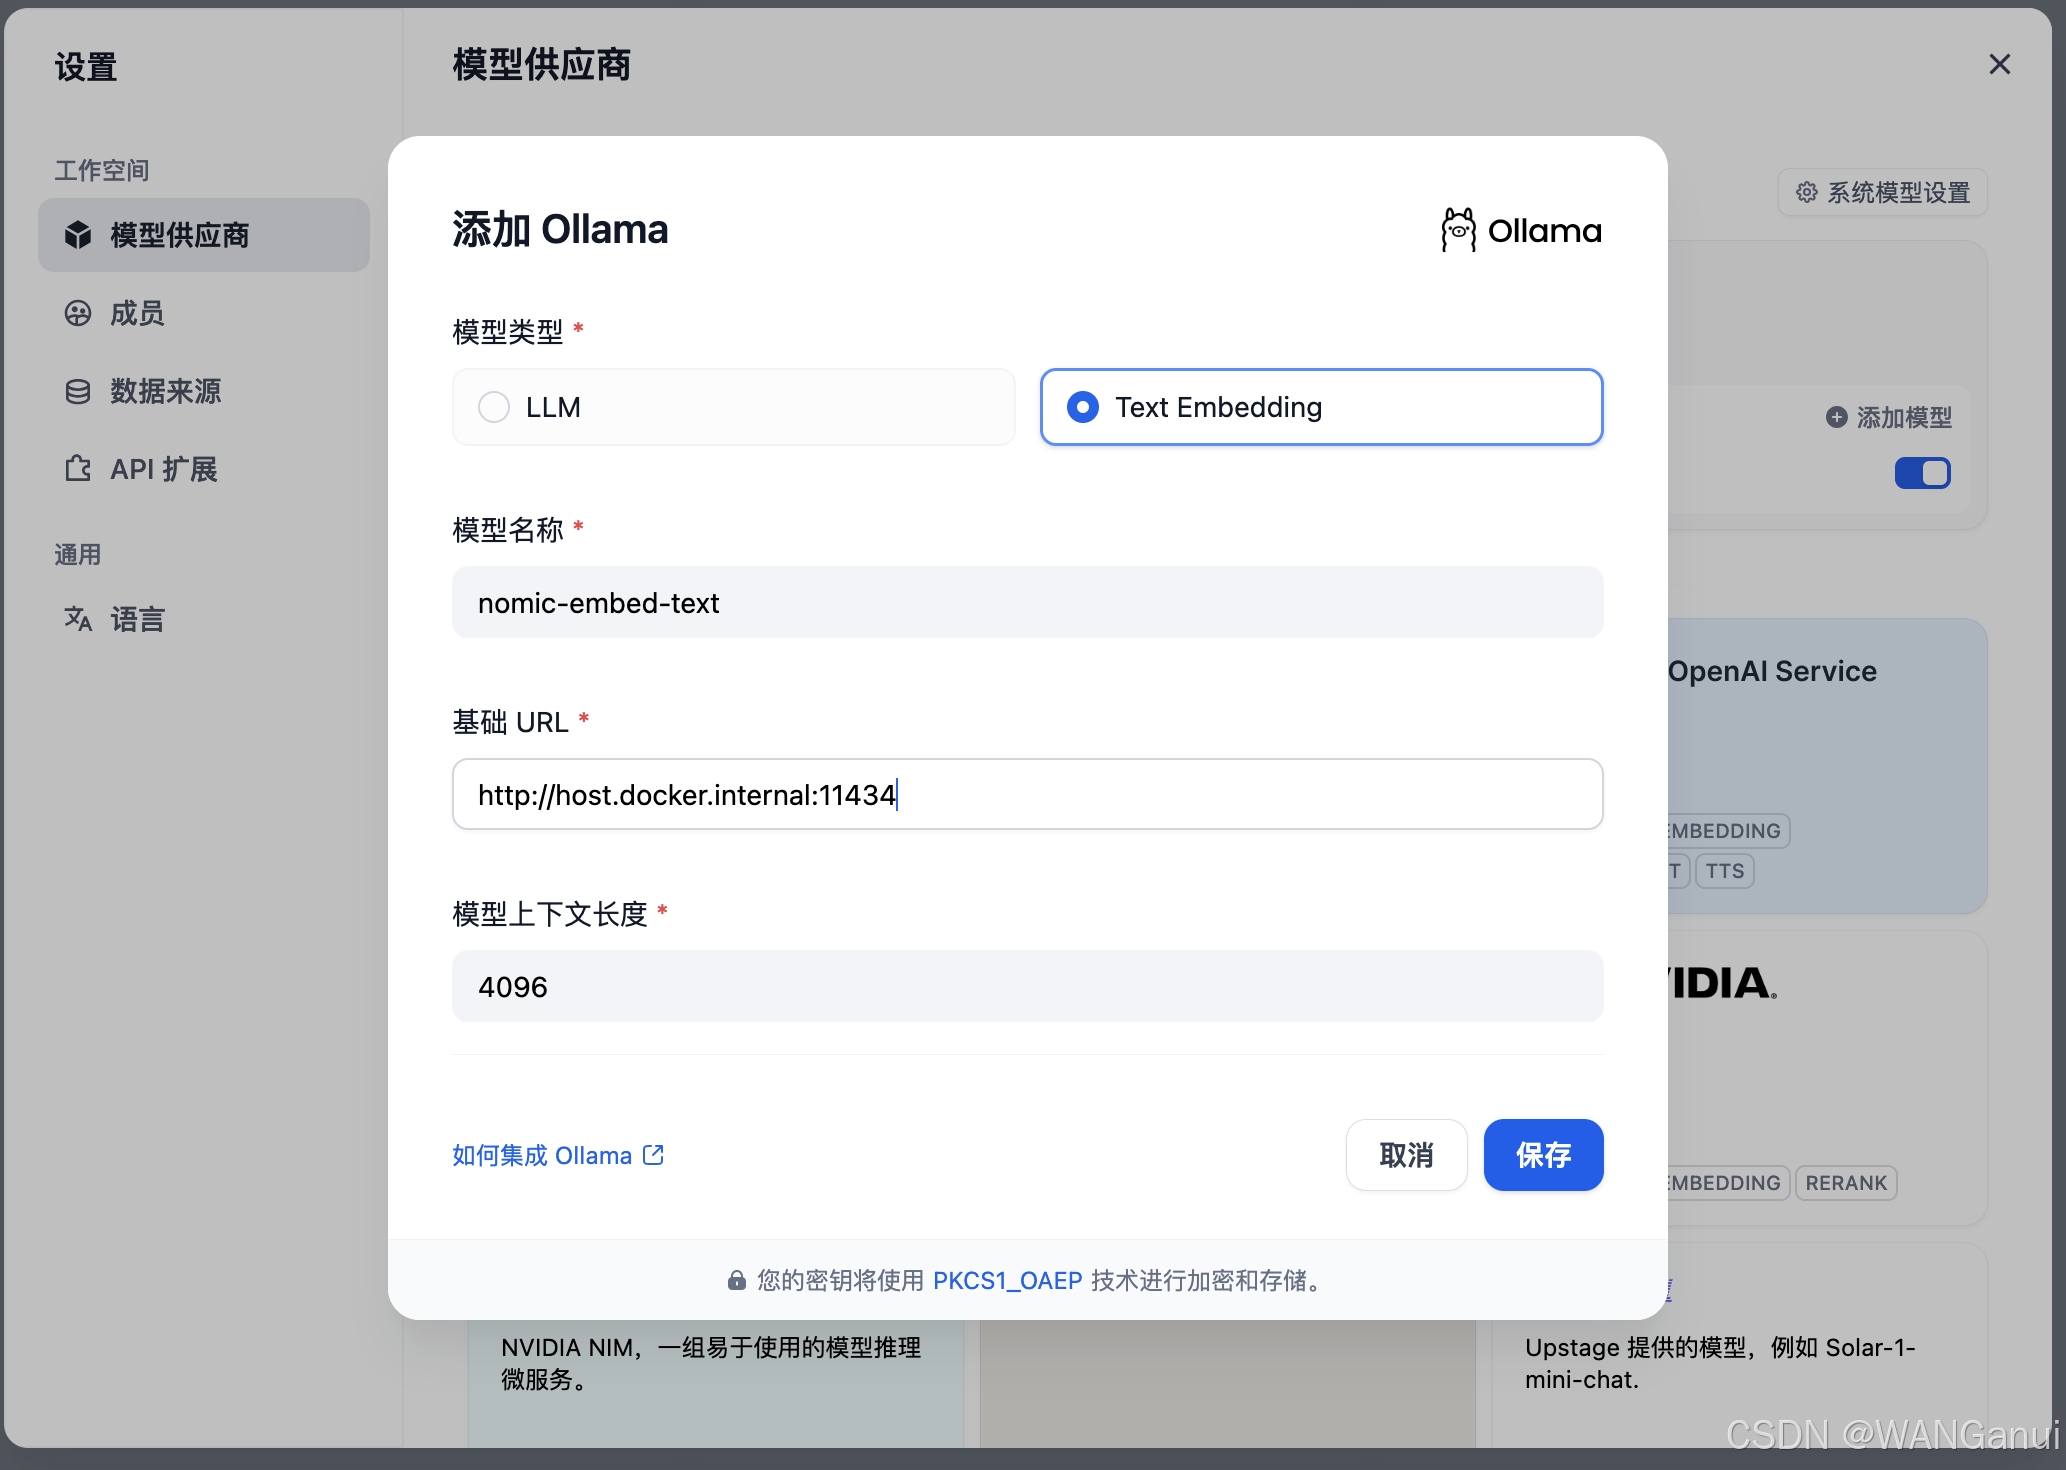Toggle the blue provider enable switch

tap(1922, 473)
